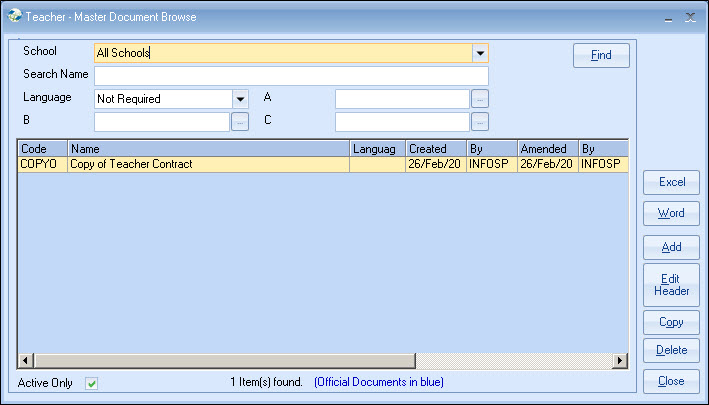Open document with the Word button
This screenshot has height=405, width=709.
point(671,213)
